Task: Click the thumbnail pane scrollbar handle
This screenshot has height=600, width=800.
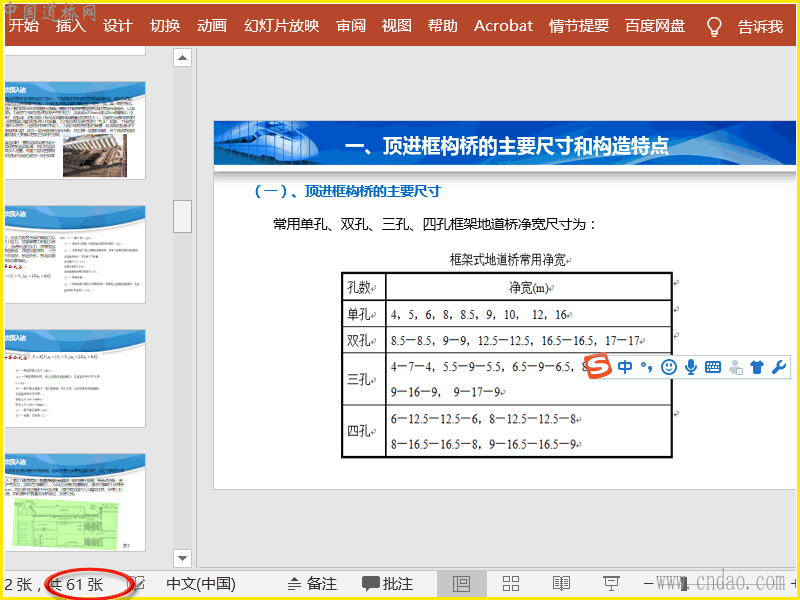Action: pos(182,216)
